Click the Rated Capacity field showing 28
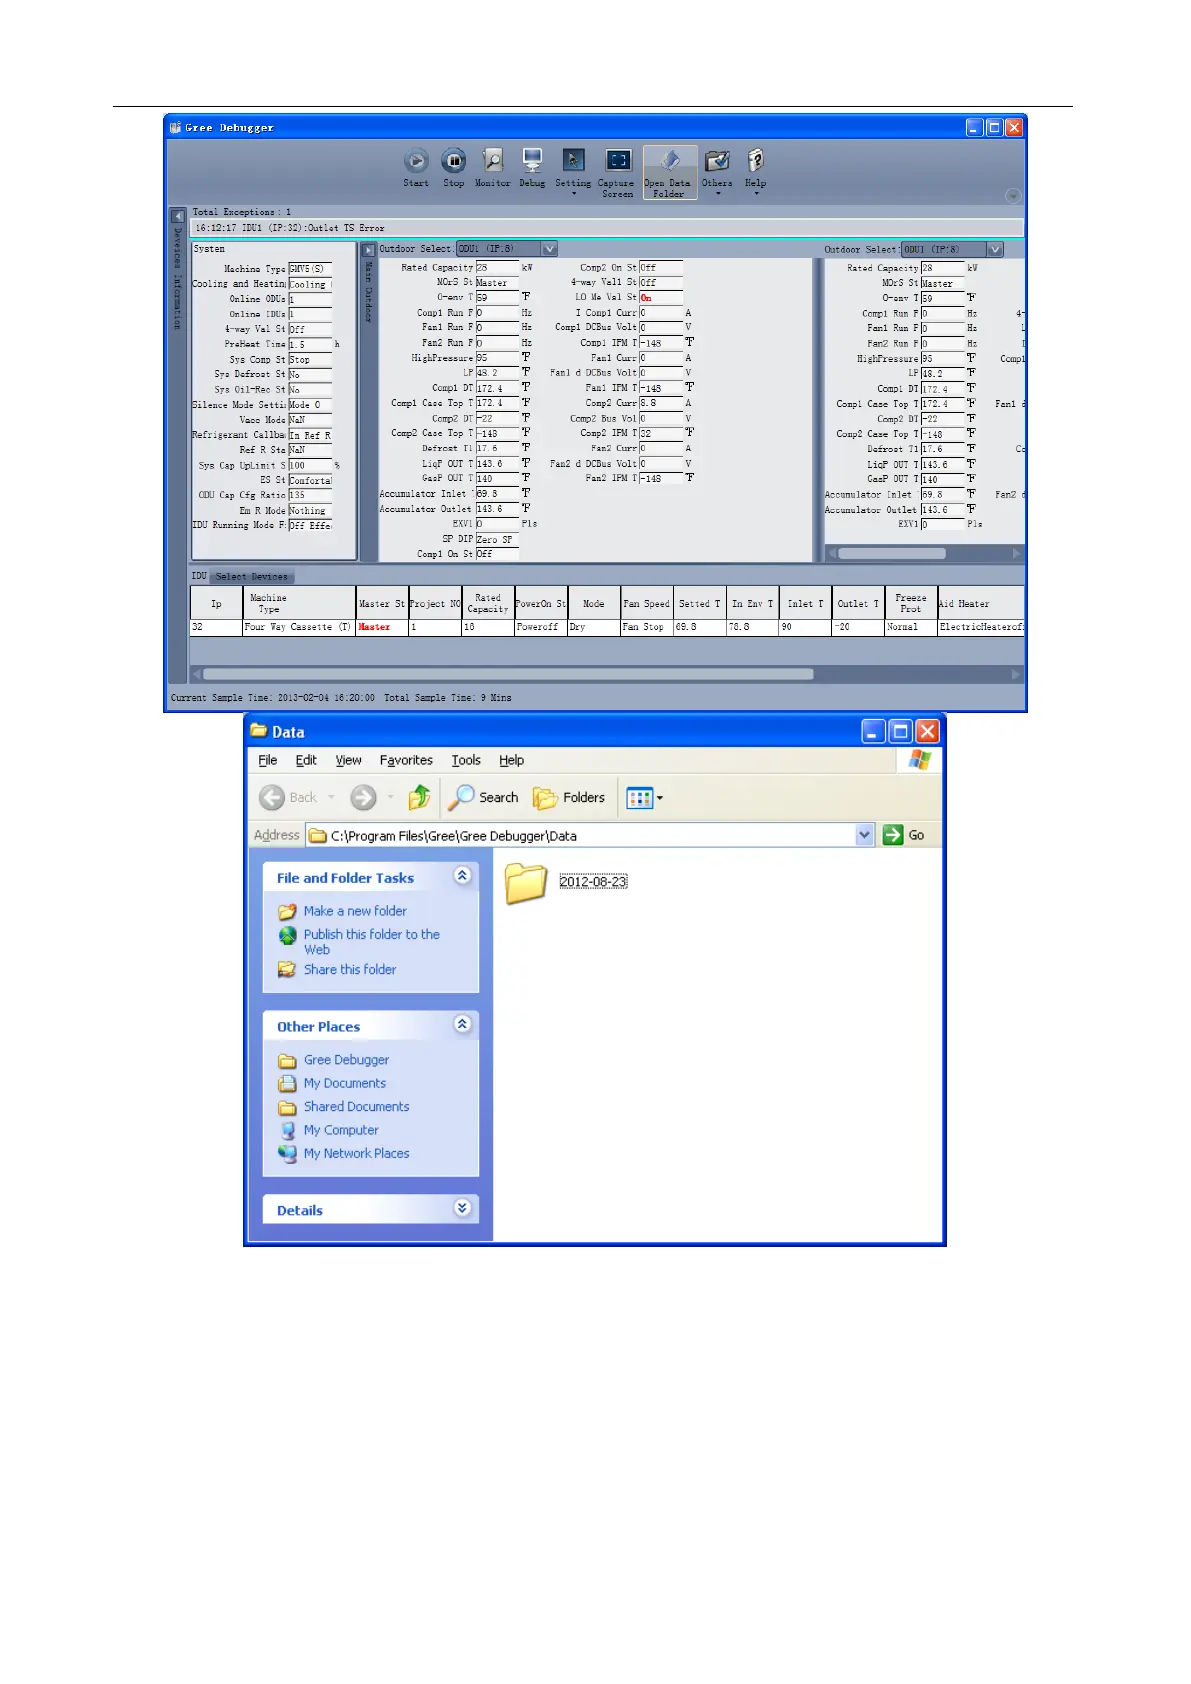Viewport: 1191px width, 1684px height. point(497,268)
